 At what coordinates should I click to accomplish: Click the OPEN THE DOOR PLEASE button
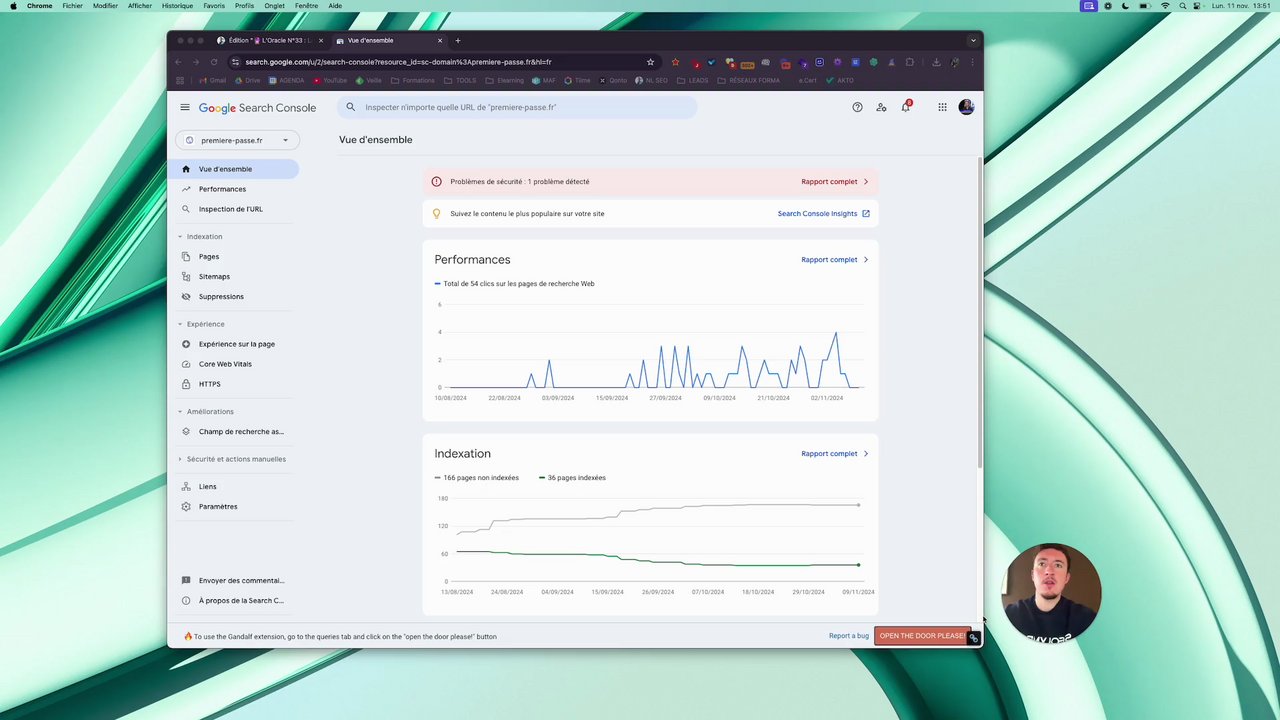pyautogui.click(x=921, y=636)
